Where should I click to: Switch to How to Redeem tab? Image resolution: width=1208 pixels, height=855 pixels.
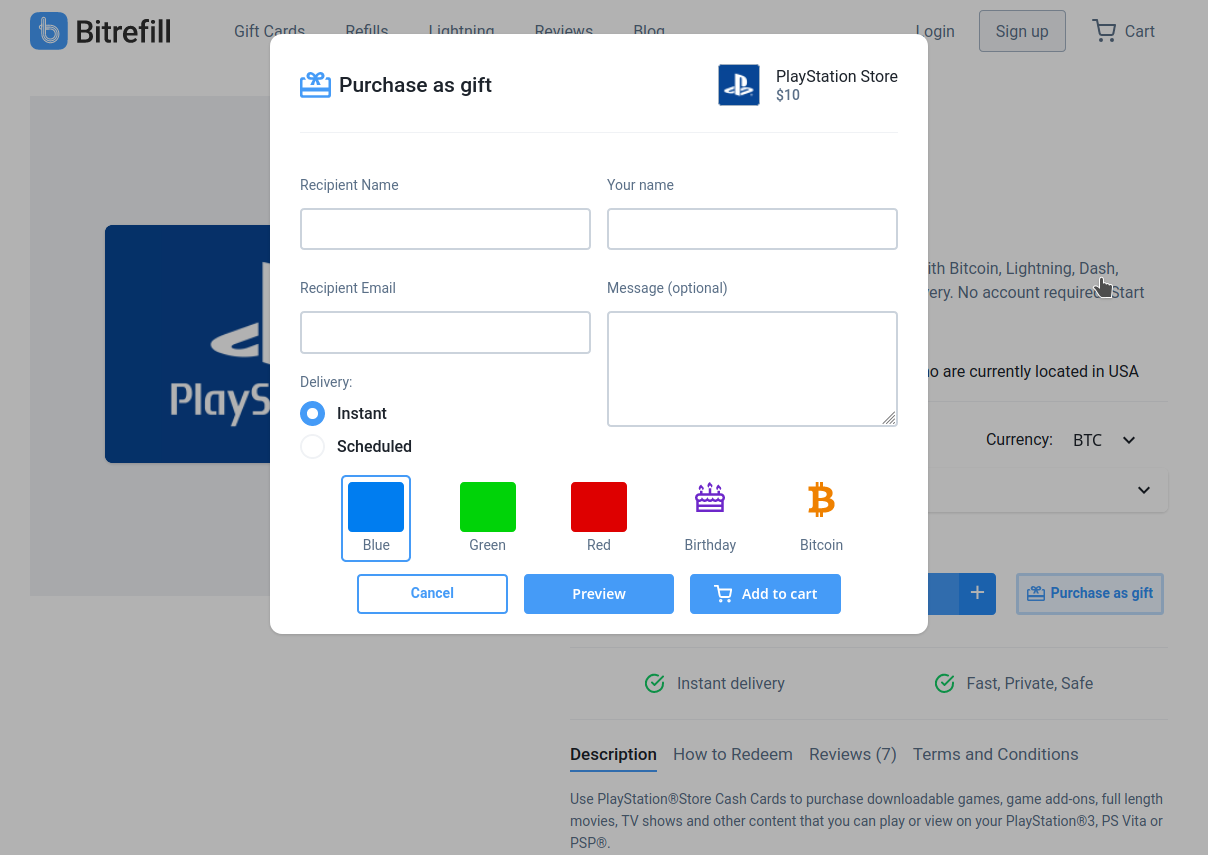(733, 754)
